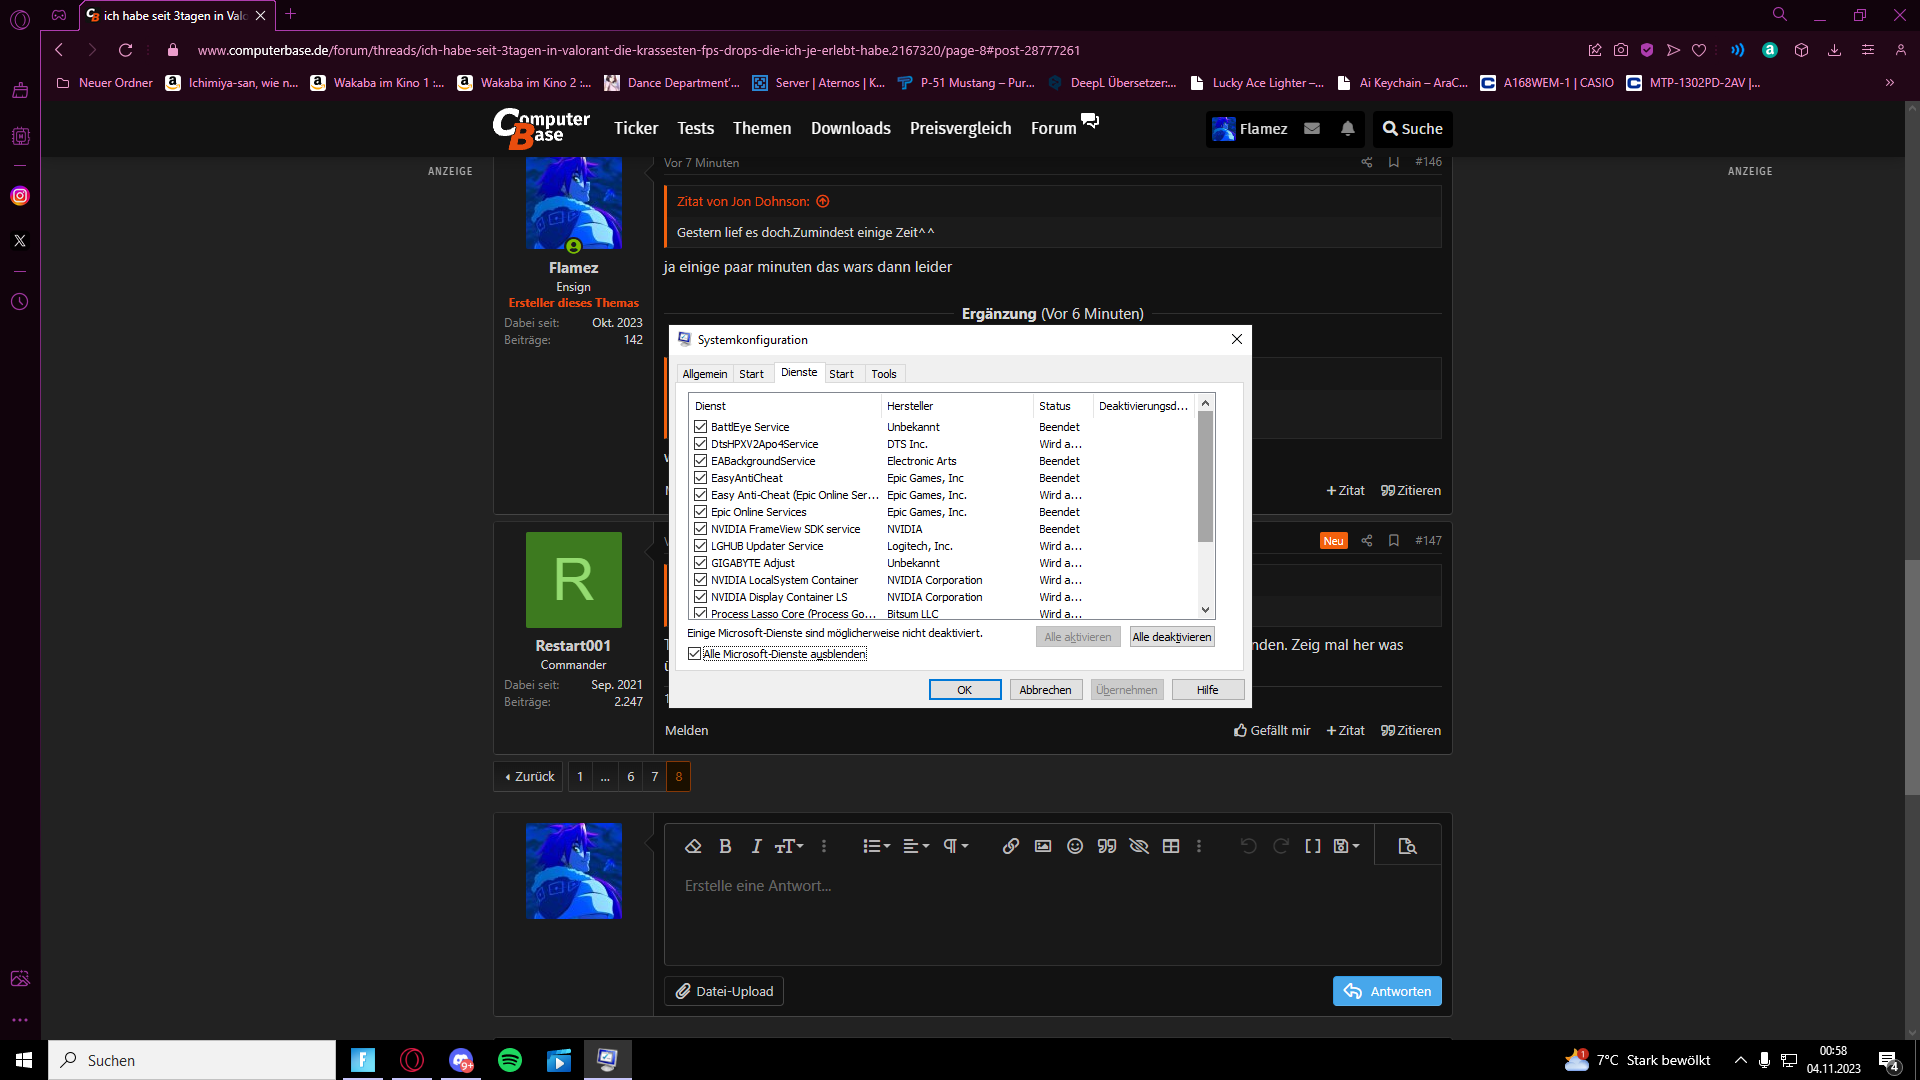Insert an image via the editor toolbar

pos(1043,847)
